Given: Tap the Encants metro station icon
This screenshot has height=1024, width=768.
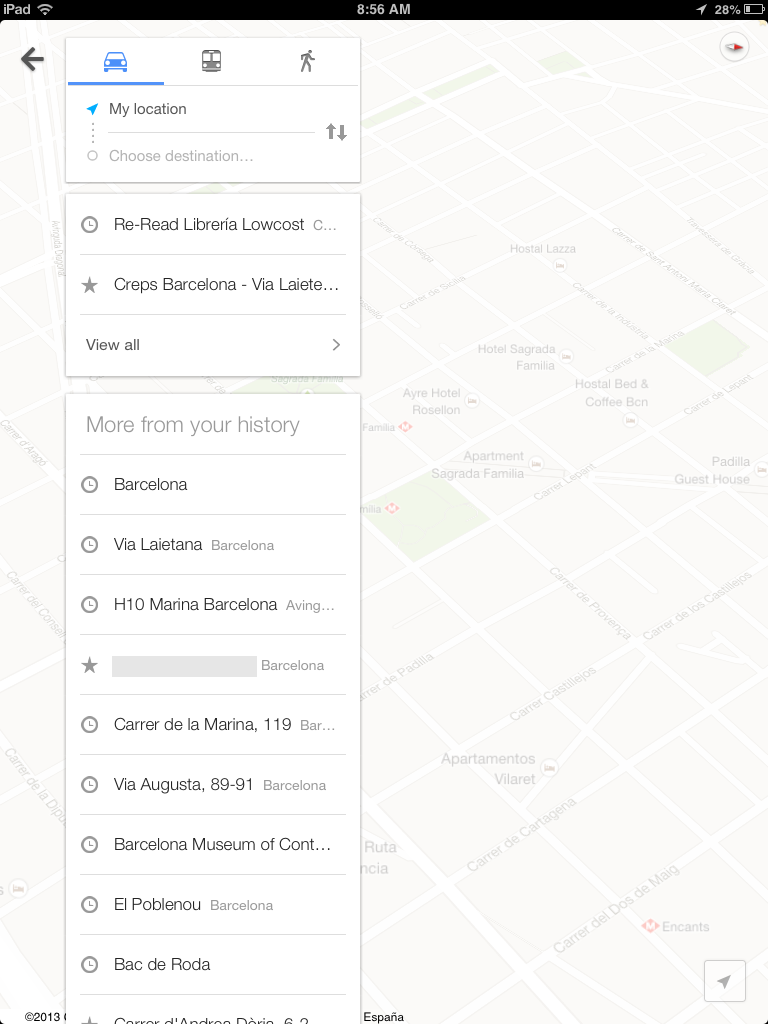Looking at the screenshot, I should (x=650, y=927).
